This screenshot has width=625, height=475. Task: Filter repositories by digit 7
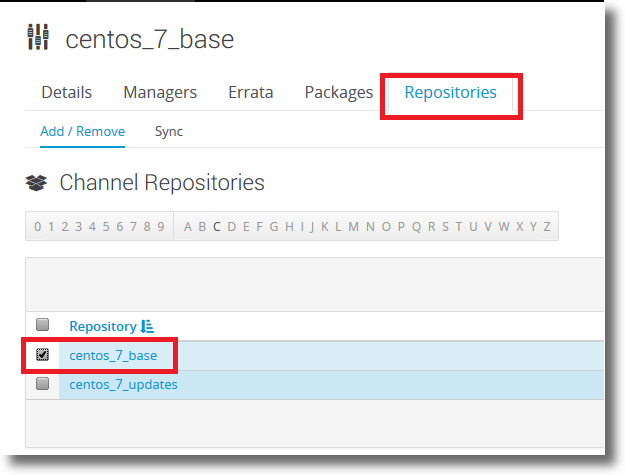click(134, 227)
